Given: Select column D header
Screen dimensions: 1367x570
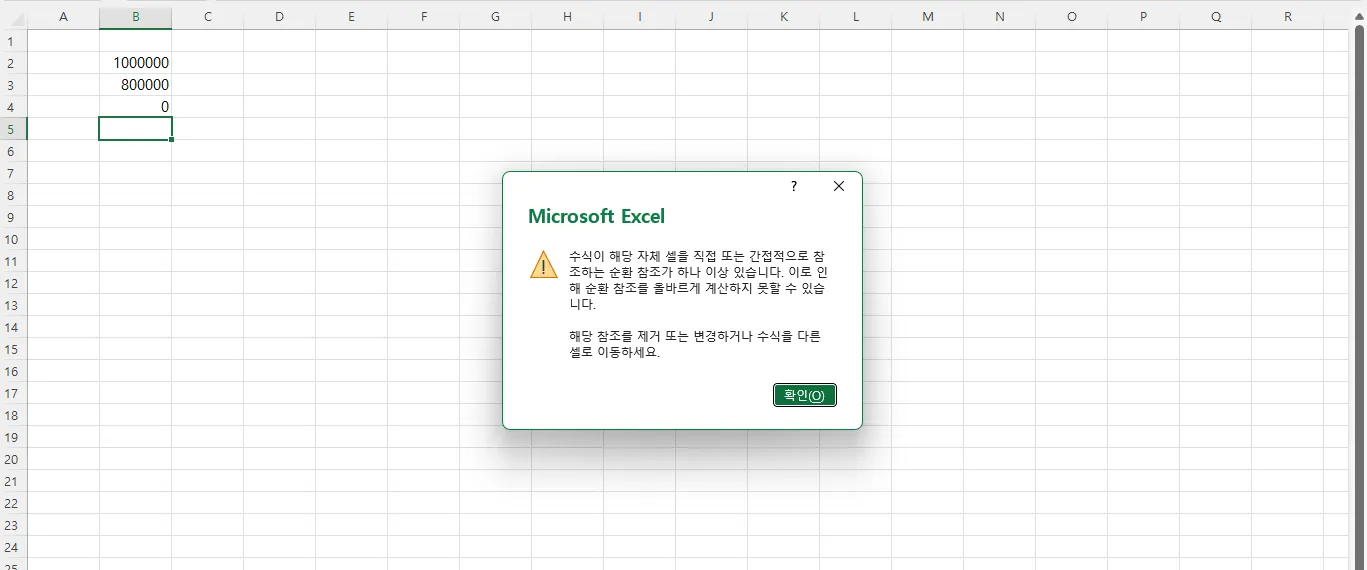Looking at the screenshot, I should pyautogui.click(x=279, y=17).
